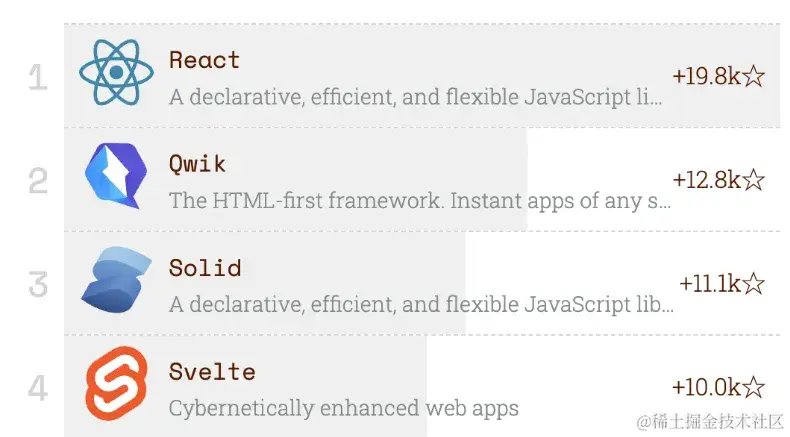Open the React project title
Image resolution: width=790 pixels, height=437 pixels.
204,60
